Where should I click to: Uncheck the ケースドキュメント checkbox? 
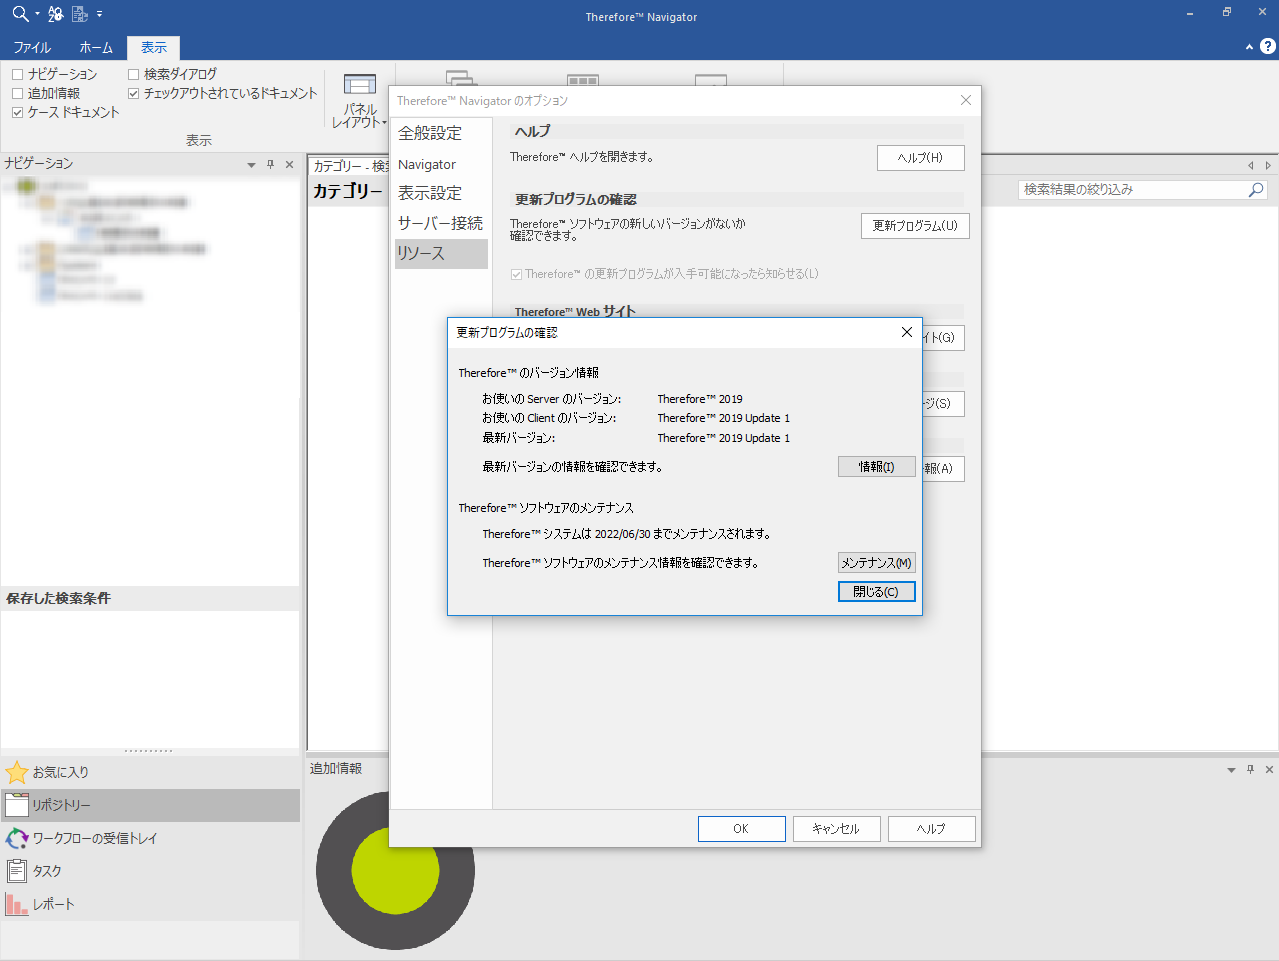click(17, 112)
